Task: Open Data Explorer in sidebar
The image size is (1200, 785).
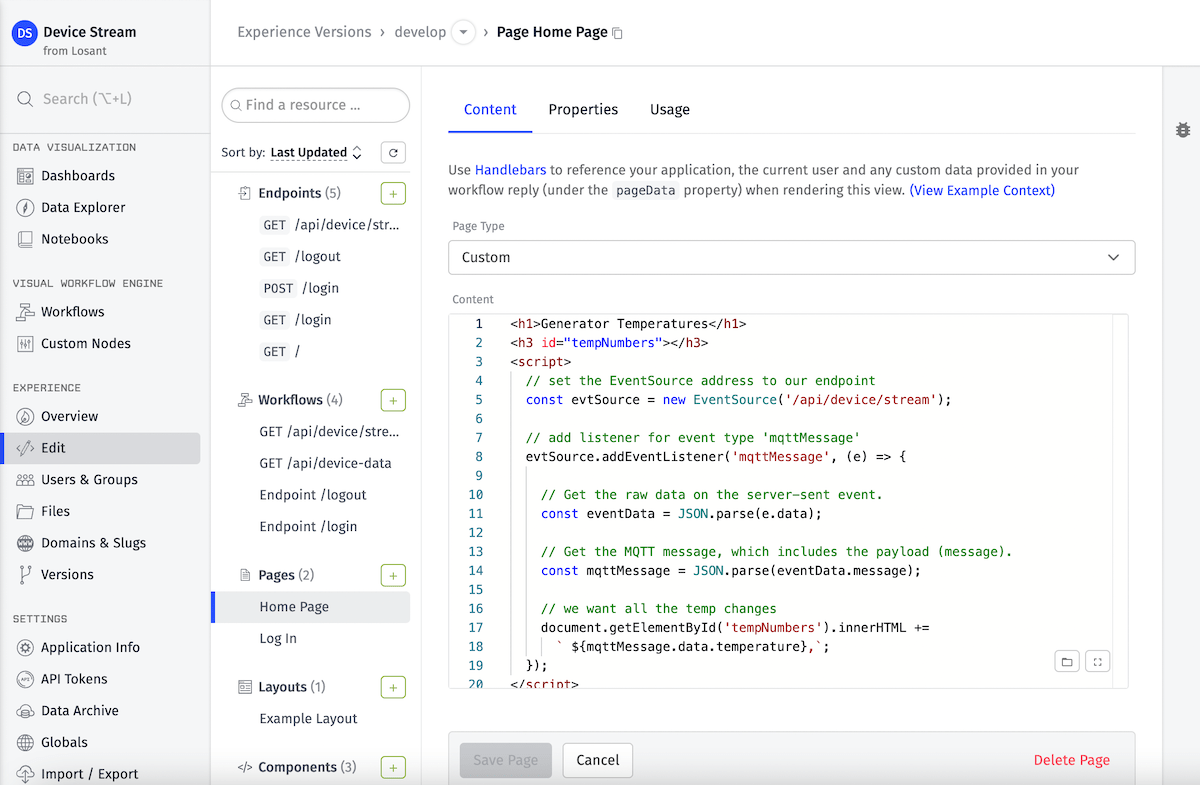Action: point(83,208)
